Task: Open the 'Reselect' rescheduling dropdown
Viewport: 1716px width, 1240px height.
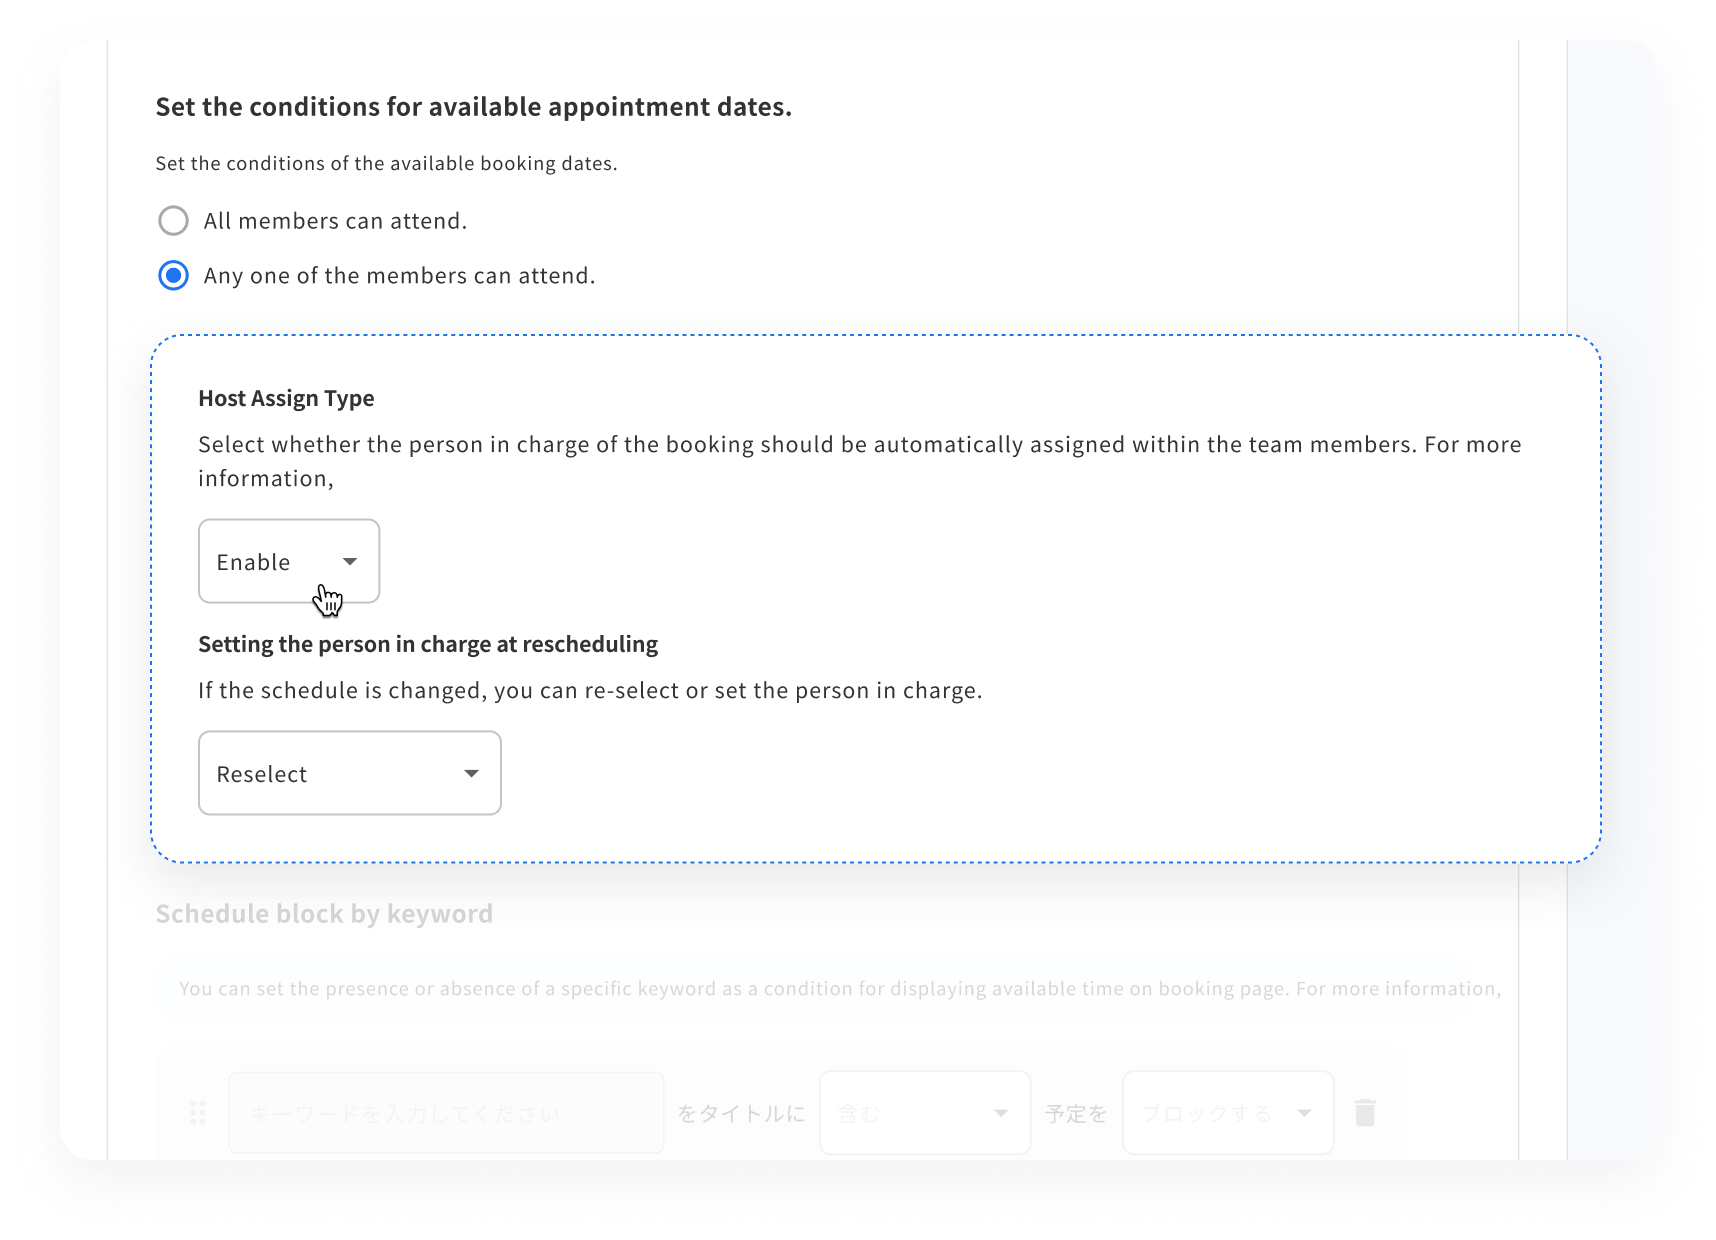Action: coord(349,773)
